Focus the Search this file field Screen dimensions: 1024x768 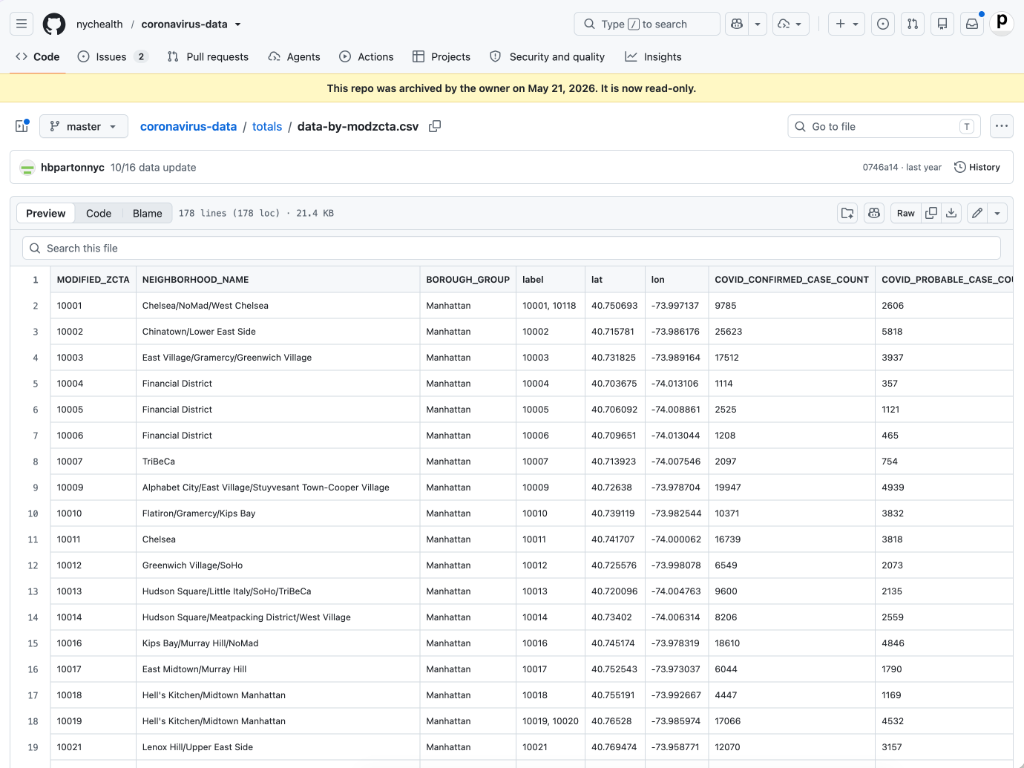pos(511,248)
